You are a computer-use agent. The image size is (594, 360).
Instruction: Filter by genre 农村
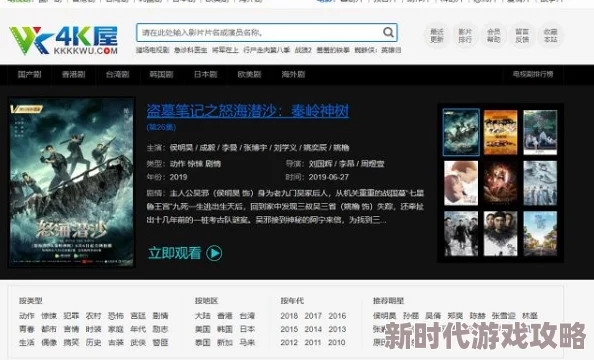(93, 316)
